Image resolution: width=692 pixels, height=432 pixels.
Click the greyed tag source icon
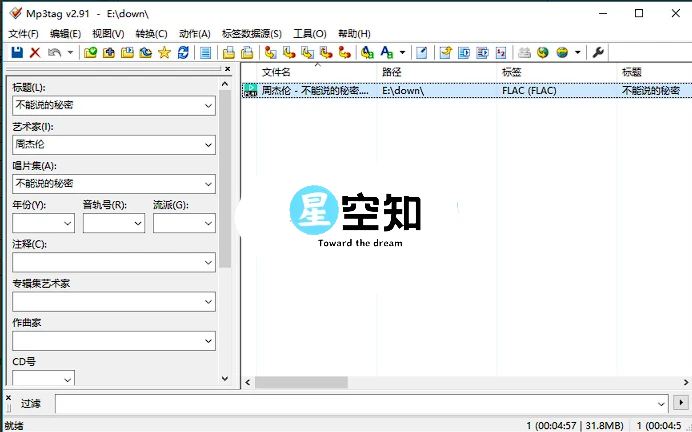tap(524, 53)
